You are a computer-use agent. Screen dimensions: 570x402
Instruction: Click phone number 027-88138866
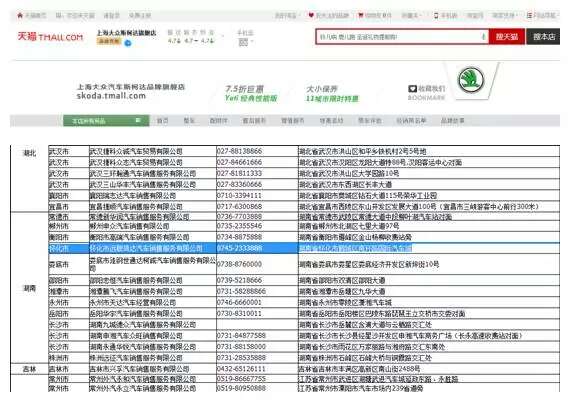239,151
